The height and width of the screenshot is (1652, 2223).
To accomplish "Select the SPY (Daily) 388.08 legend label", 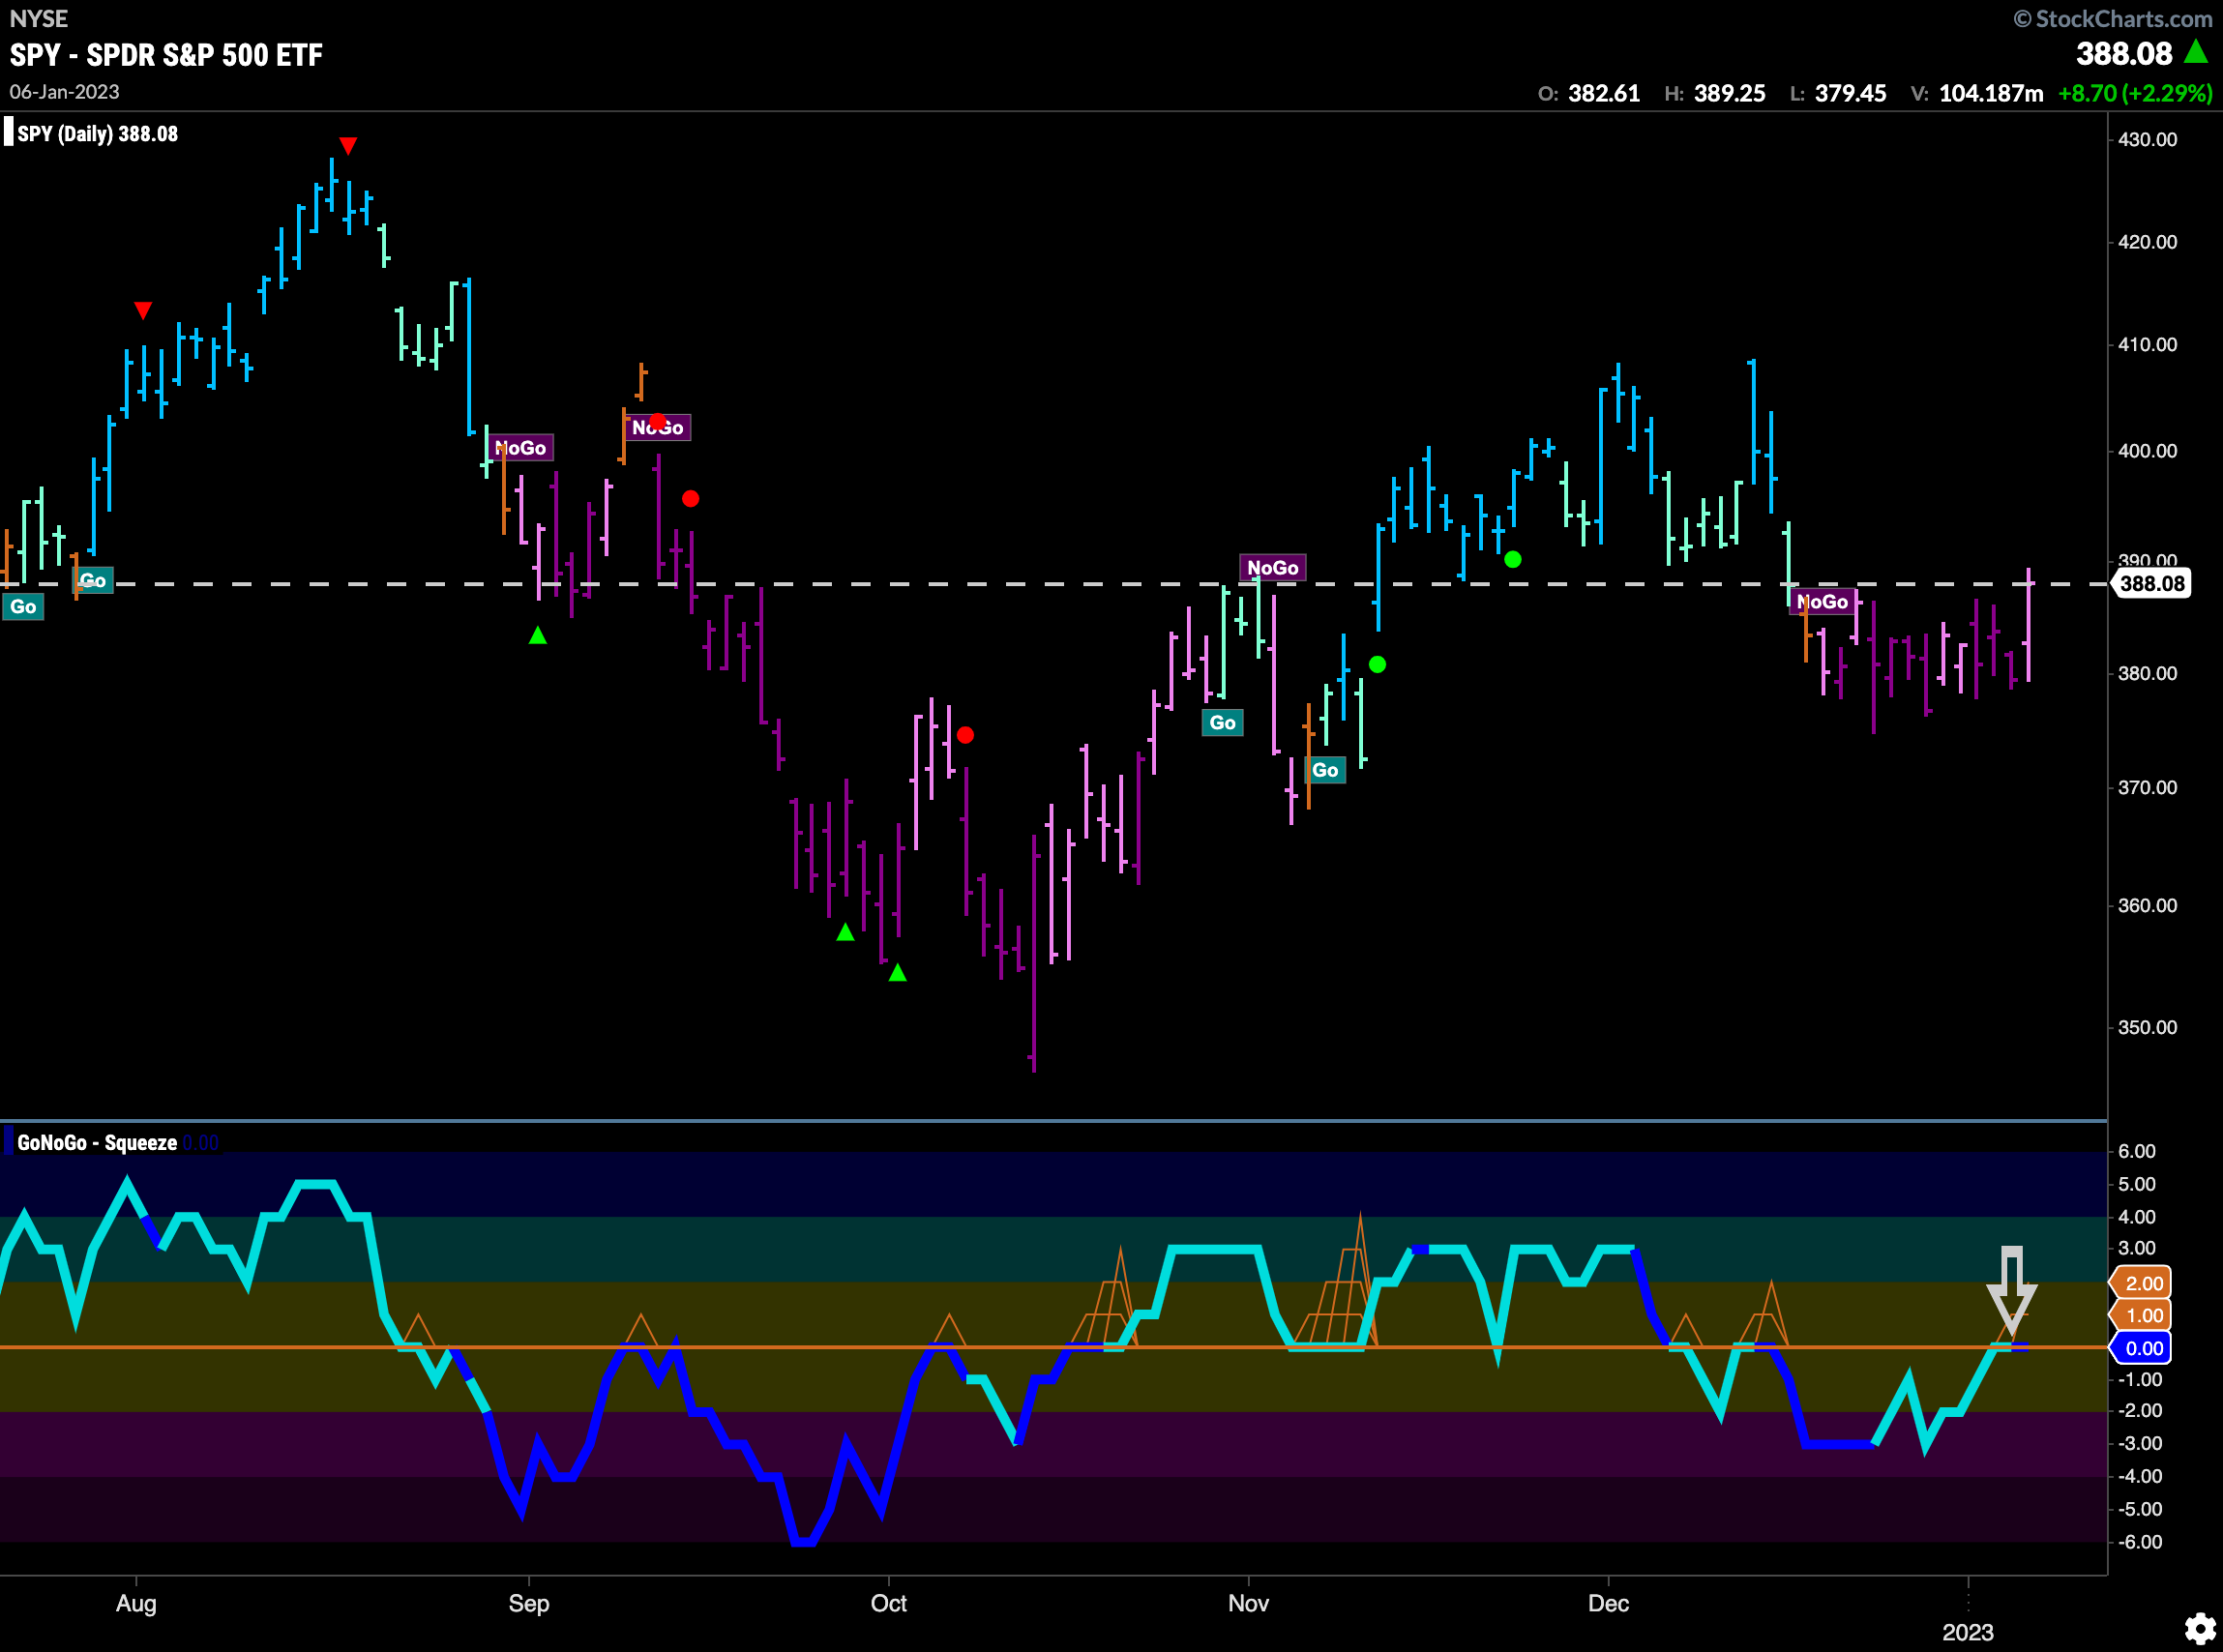I will [x=97, y=134].
